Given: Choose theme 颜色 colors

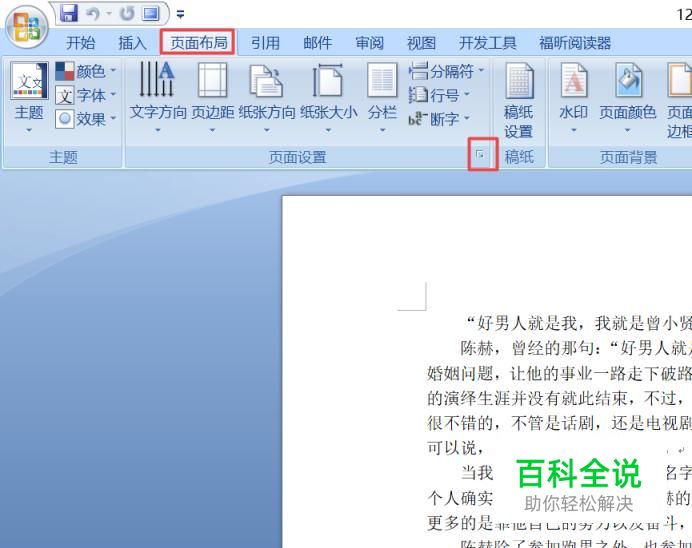Looking at the screenshot, I should click(x=86, y=71).
